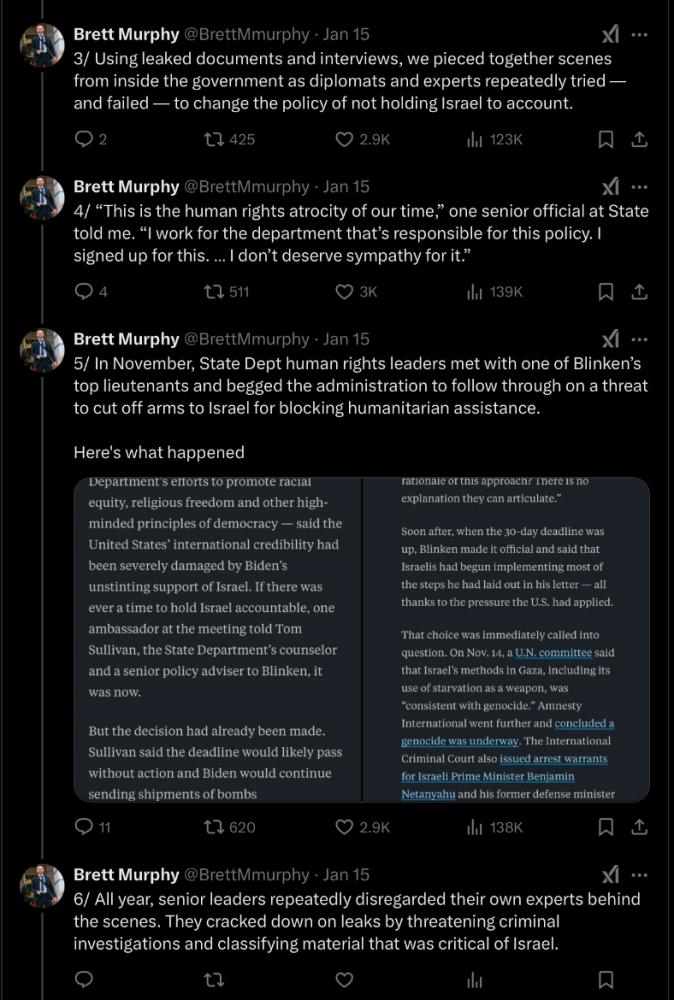This screenshot has width=674, height=1000.
Task: Open more options menu on tweet 4/
Action: click(640, 186)
